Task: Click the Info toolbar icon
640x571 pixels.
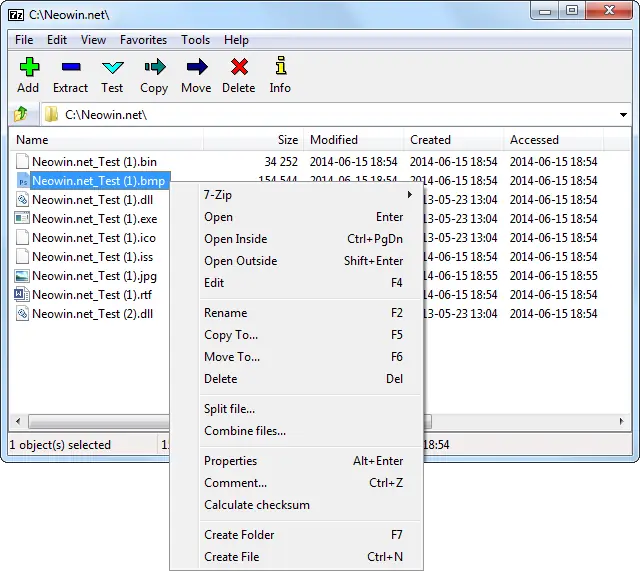Action: [x=281, y=66]
